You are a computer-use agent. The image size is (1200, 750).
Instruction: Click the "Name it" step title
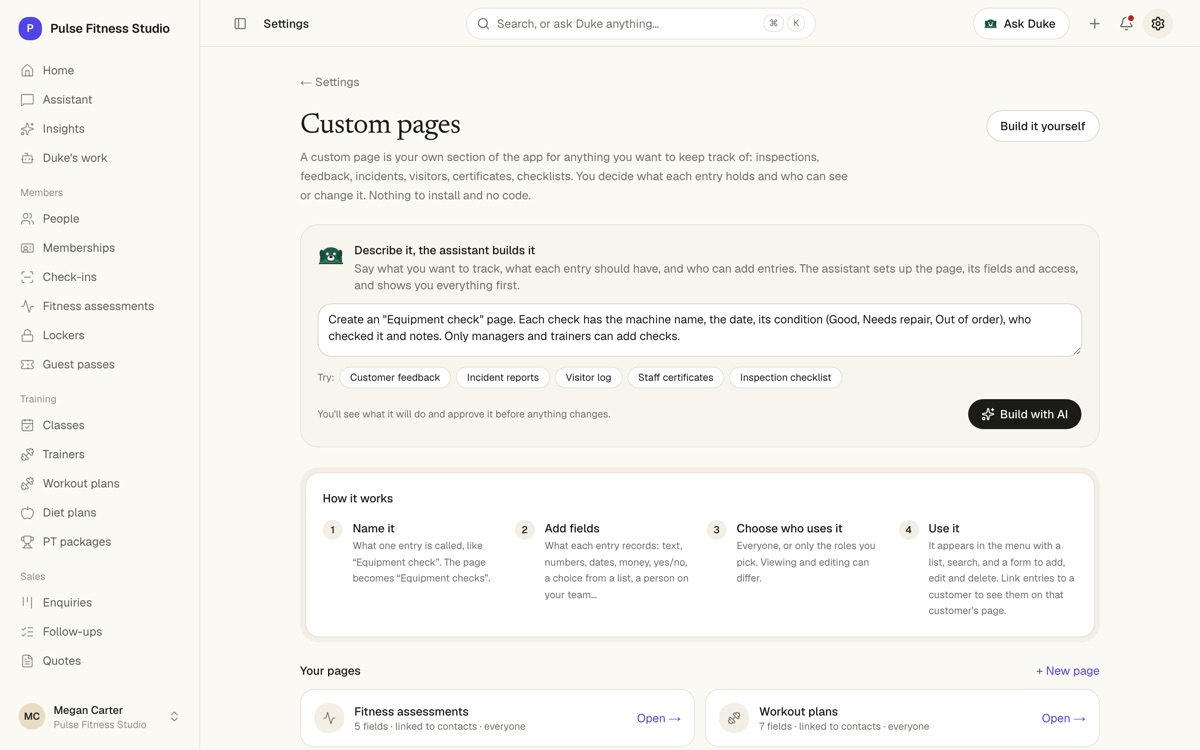click(373, 528)
